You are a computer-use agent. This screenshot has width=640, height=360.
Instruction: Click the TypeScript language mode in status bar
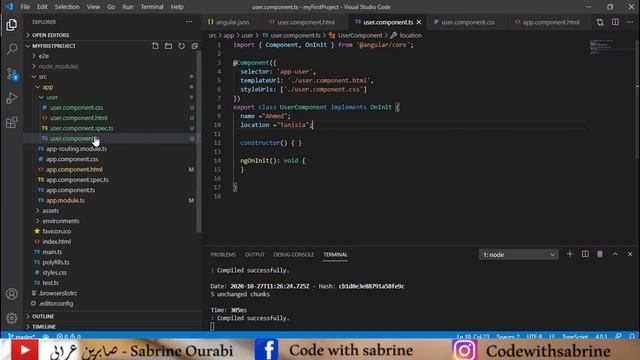[575, 336]
